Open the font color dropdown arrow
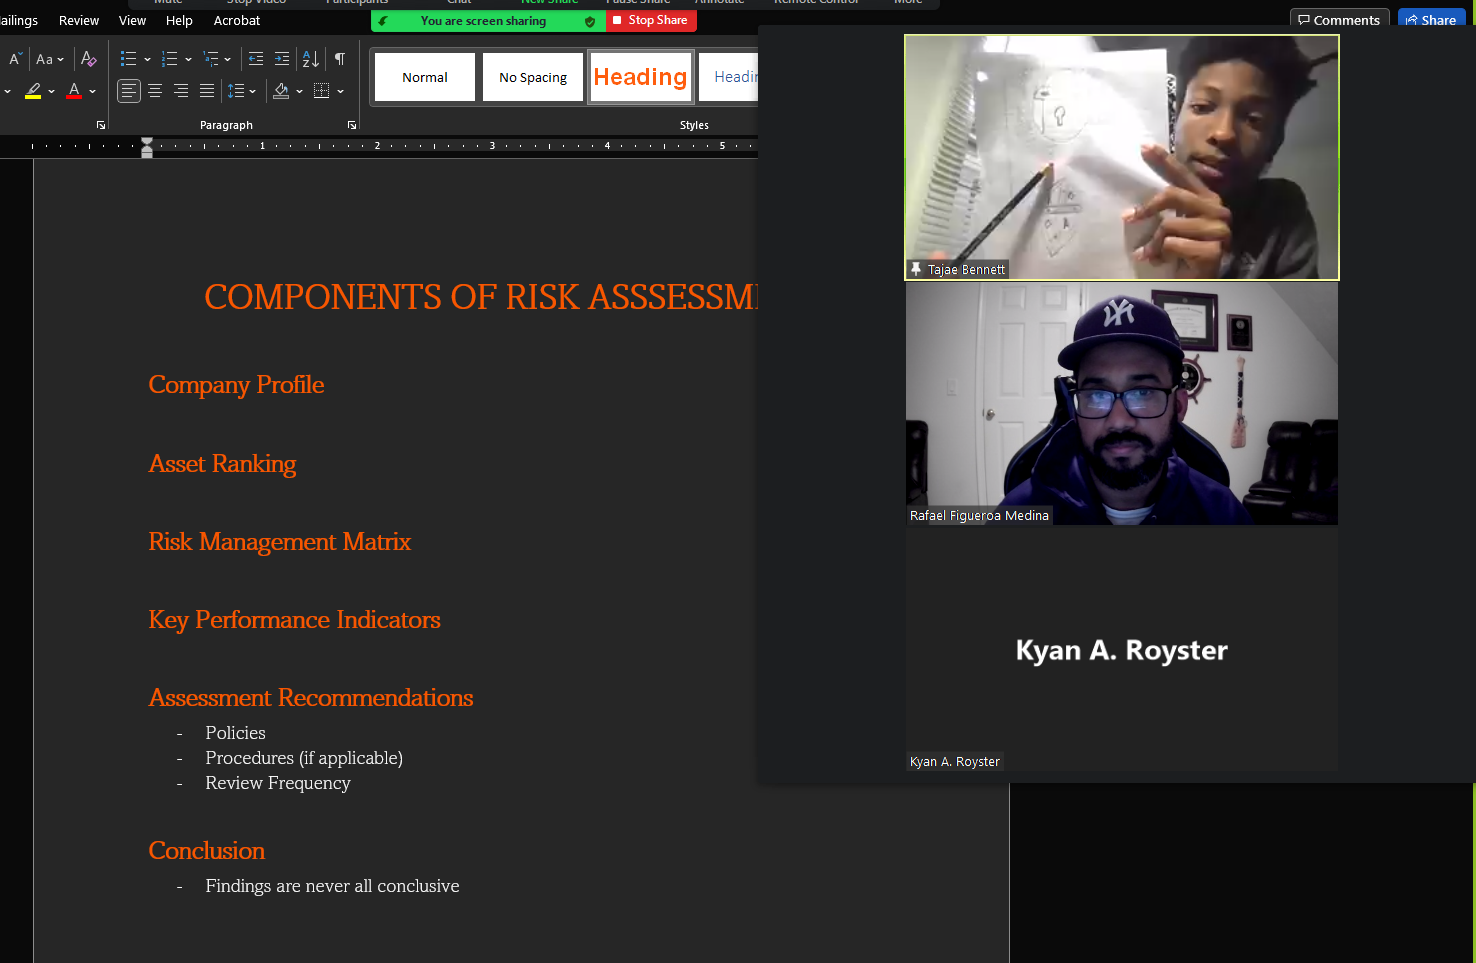Image resolution: width=1476 pixels, height=963 pixels. pyautogui.click(x=93, y=92)
